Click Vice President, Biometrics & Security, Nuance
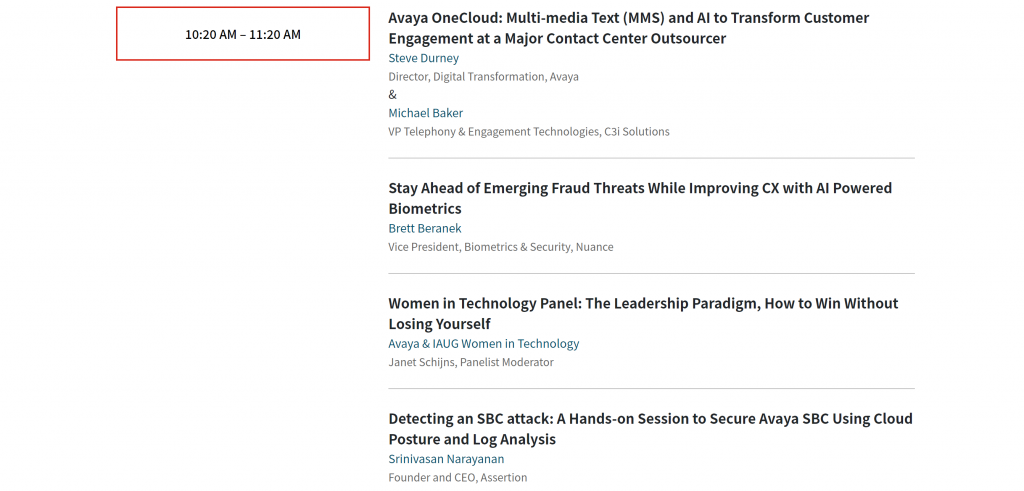 [x=501, y=247]
